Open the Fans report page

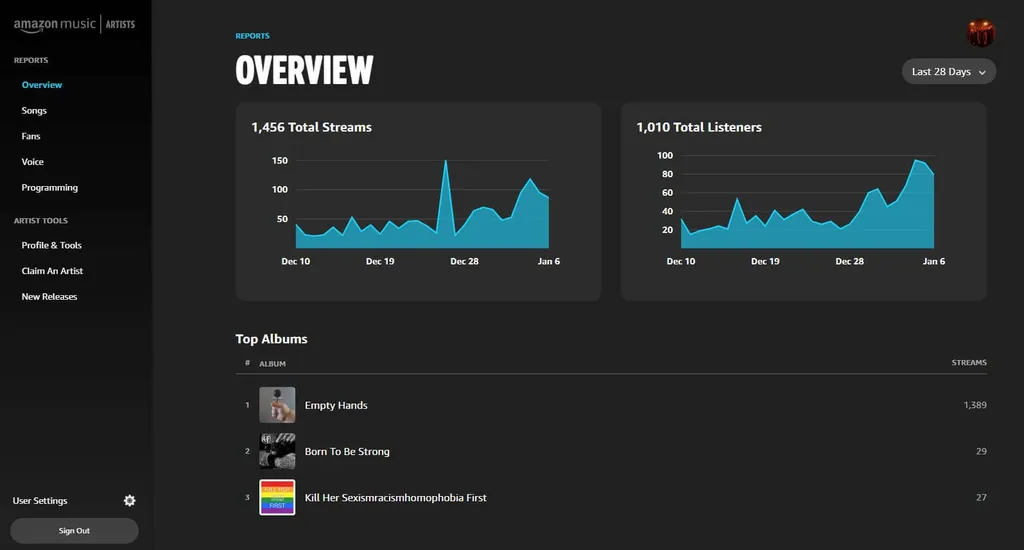31,136
